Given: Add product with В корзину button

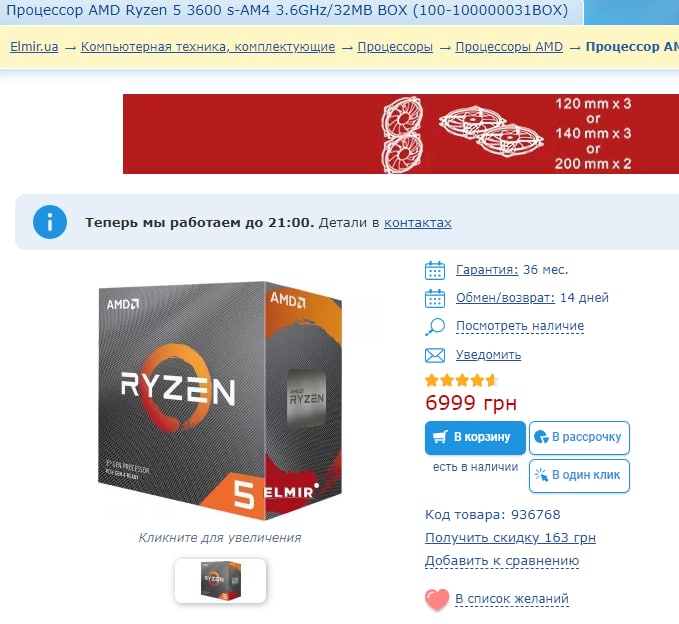Looking at the screenshot, I should [475, 438].
